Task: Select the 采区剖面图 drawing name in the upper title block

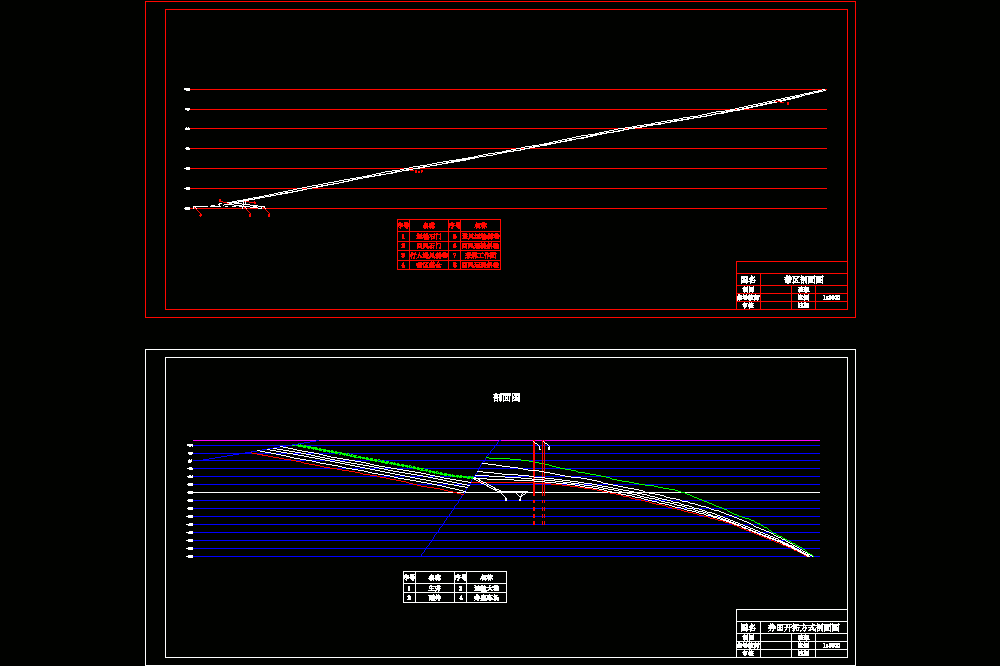Action: (x=804, y=279)
